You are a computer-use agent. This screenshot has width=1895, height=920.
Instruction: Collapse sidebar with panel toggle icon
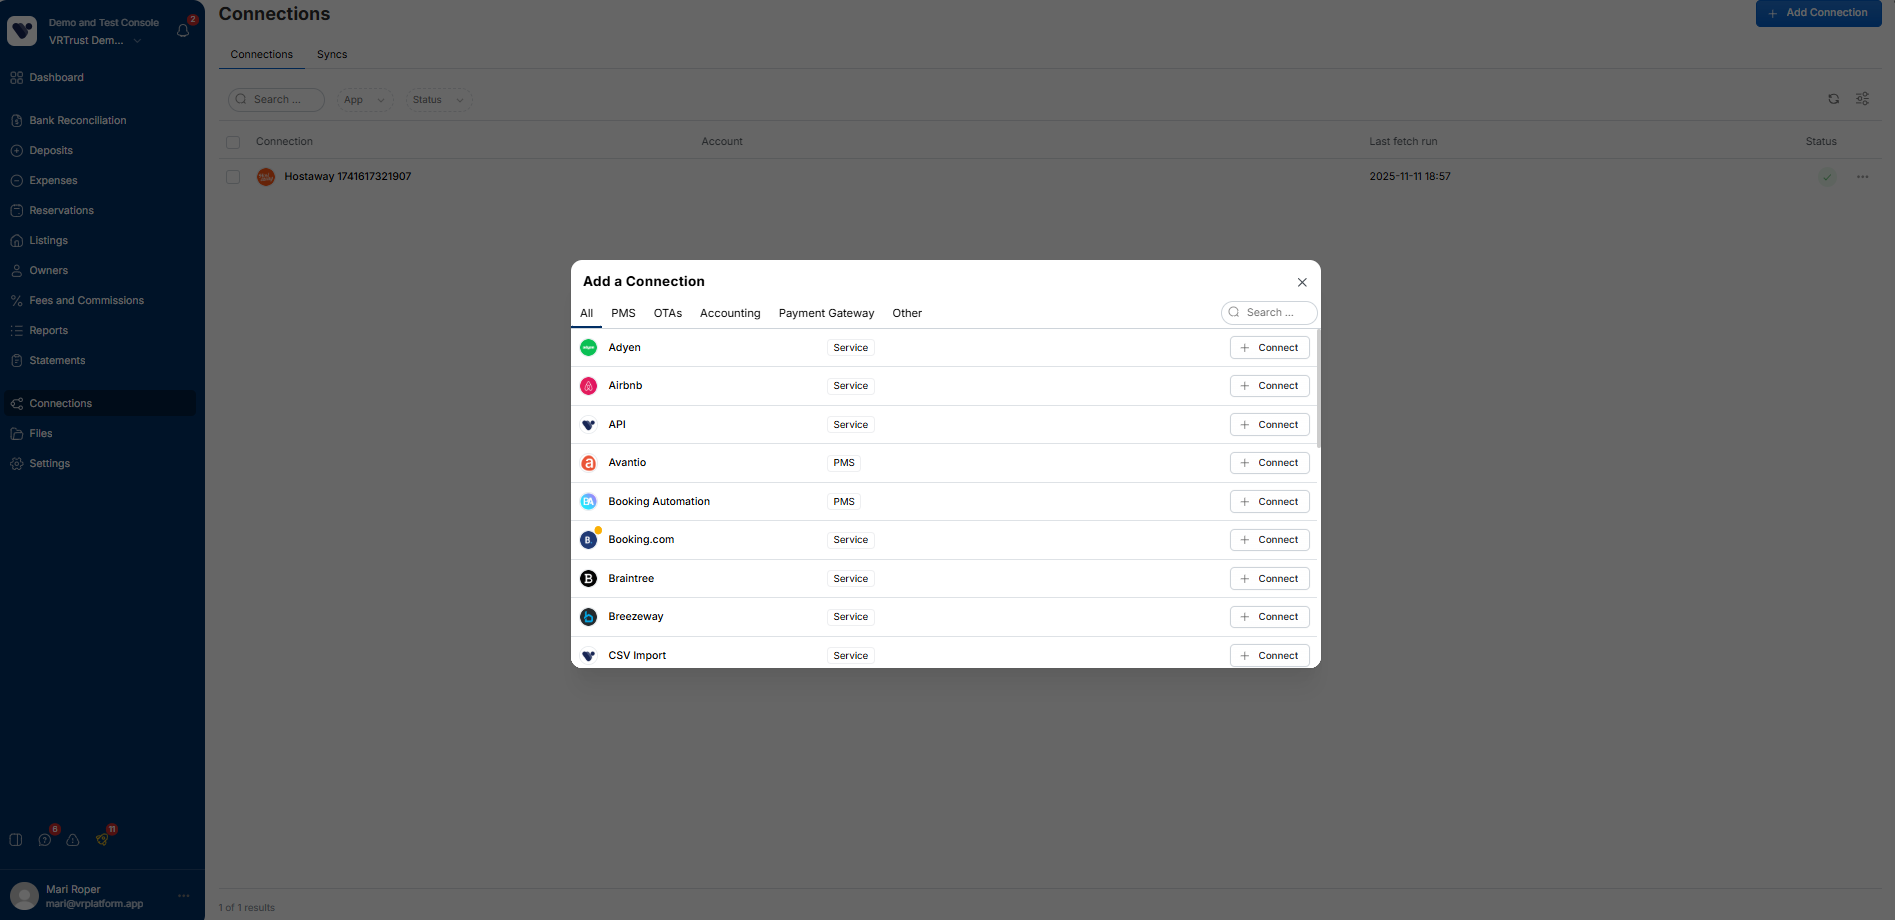16,840
